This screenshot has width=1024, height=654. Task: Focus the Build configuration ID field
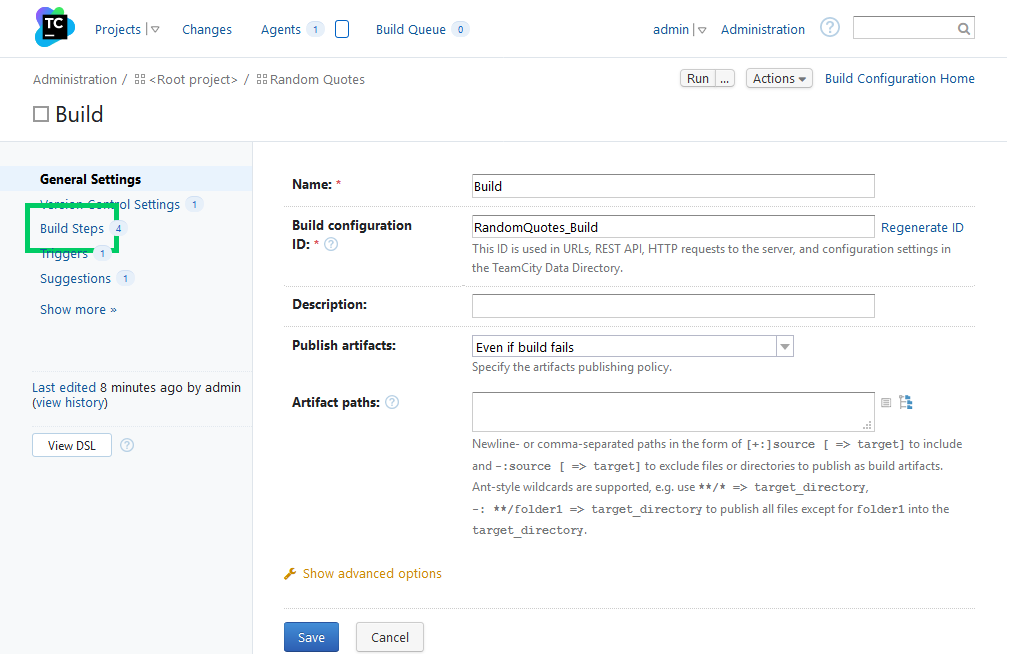pyautogui.click(x=673, y=227)
